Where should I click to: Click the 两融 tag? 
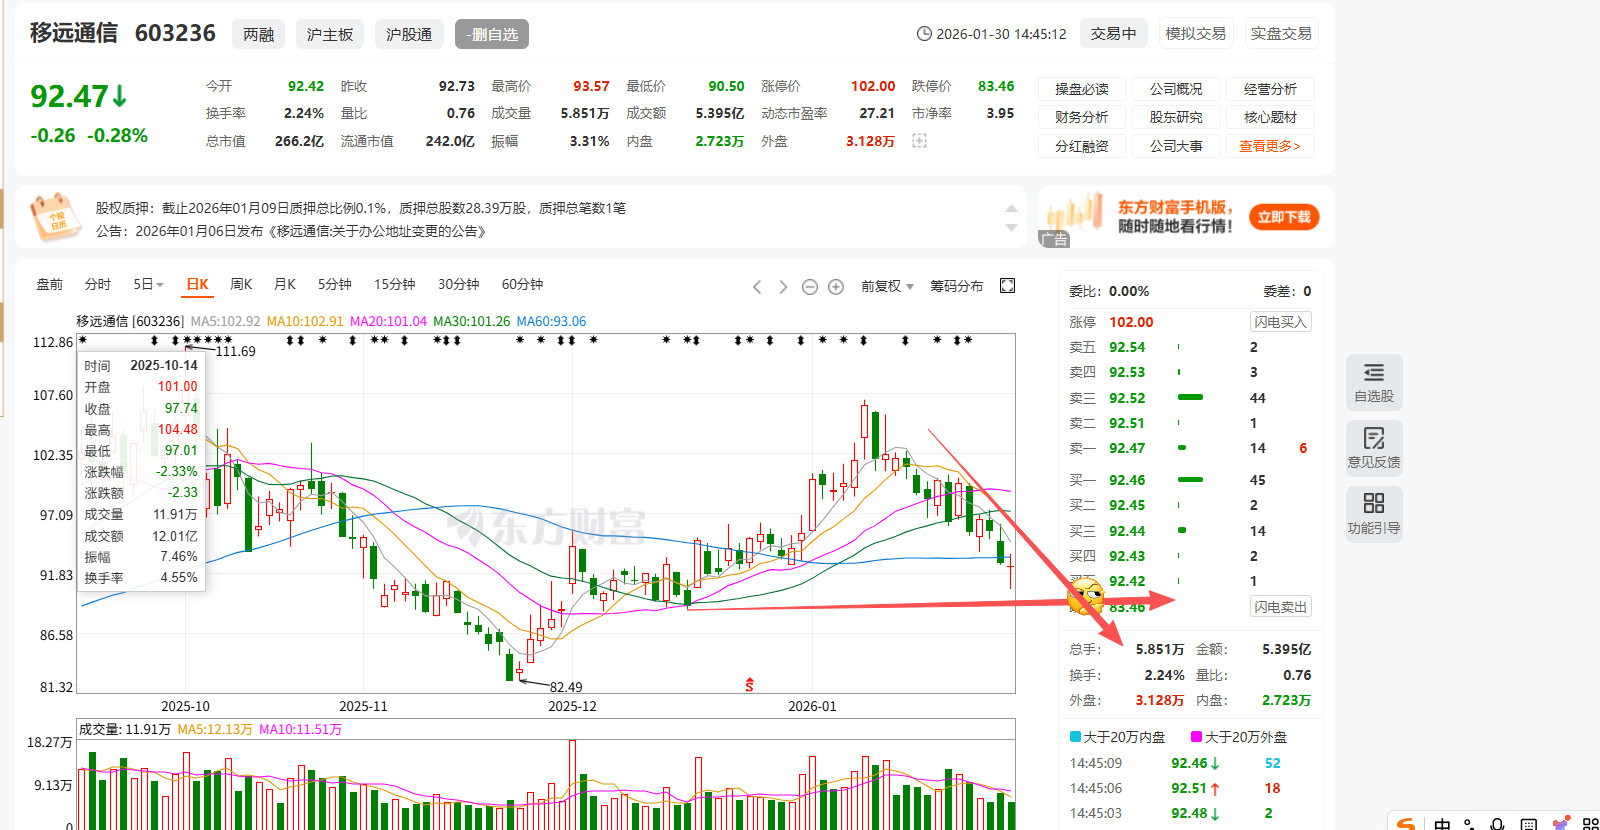tap(258, 34)
